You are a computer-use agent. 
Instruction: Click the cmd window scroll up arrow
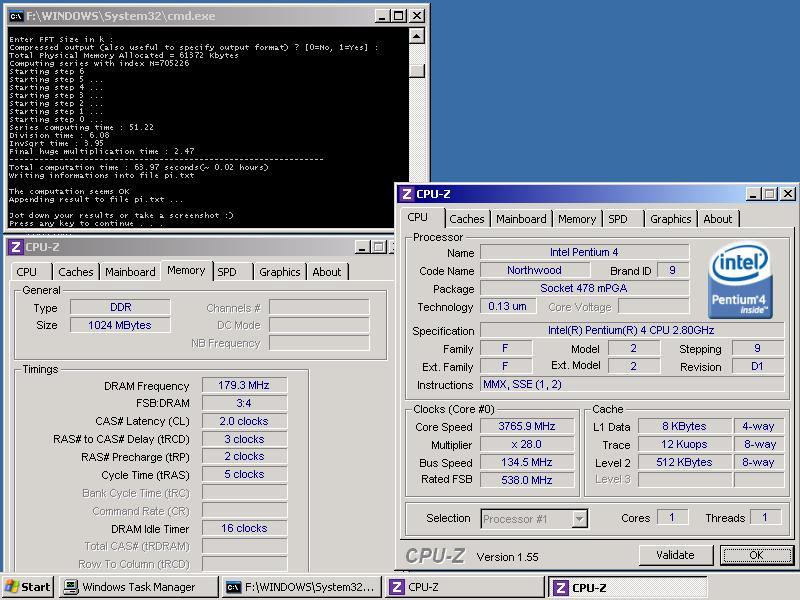pos(417,36)
